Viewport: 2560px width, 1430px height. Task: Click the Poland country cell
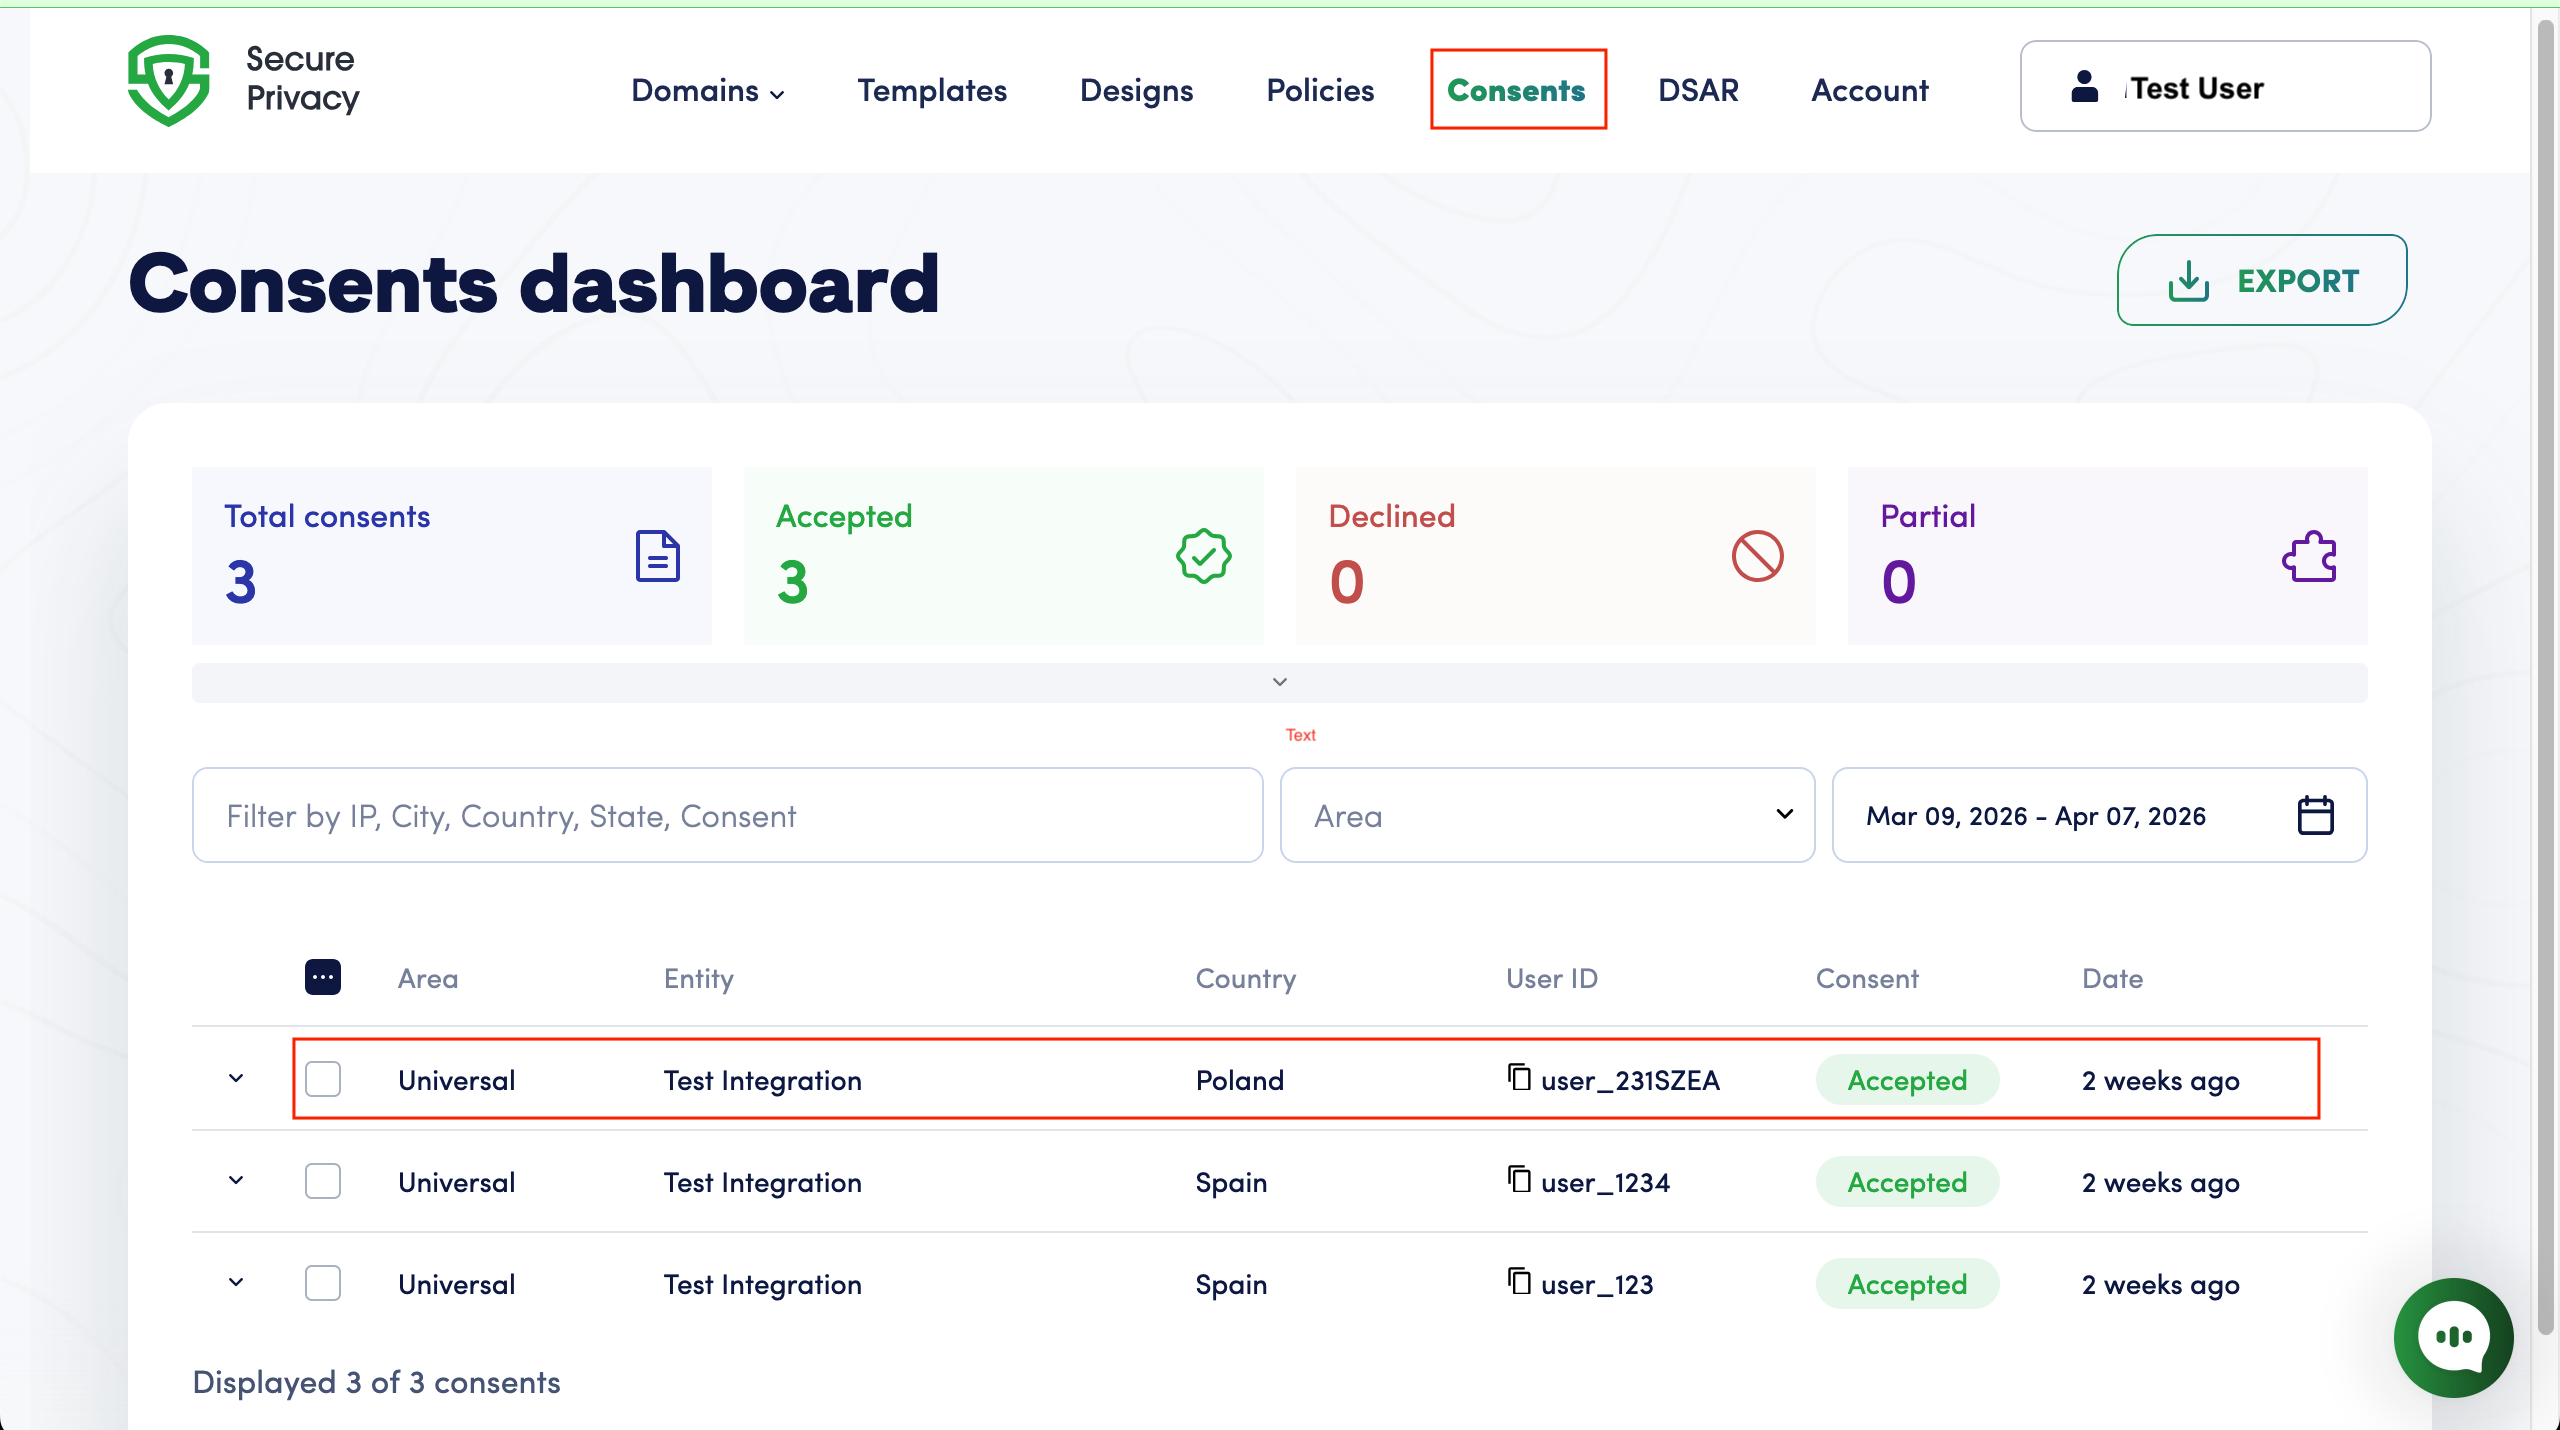tap(1239, 1080)
